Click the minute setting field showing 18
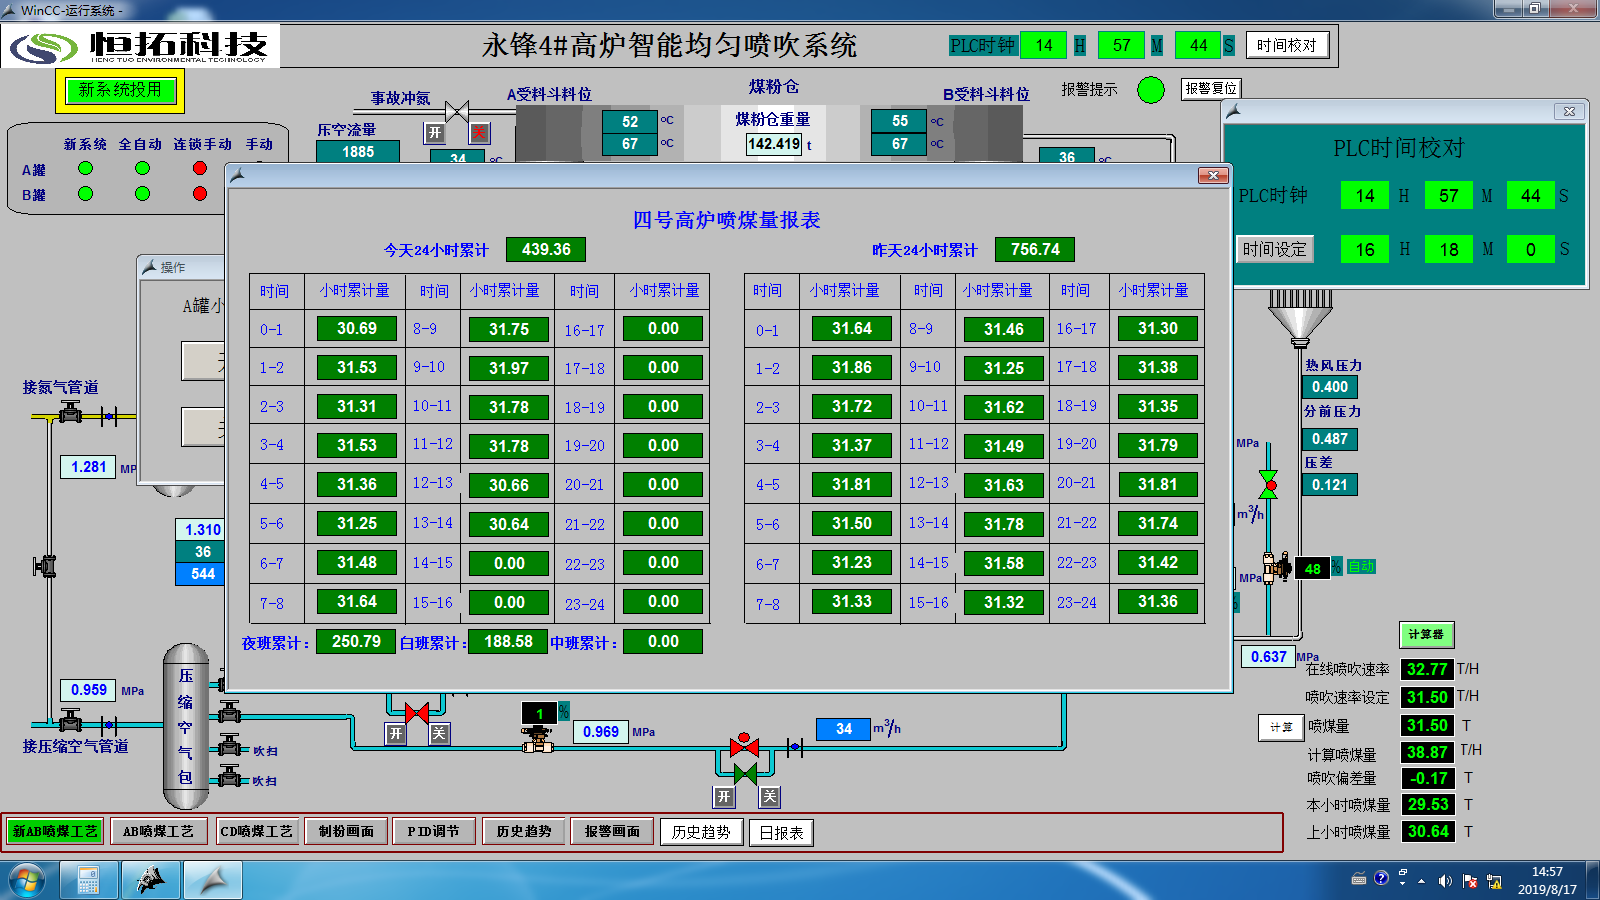Image resolution: width=1600 pixels, height=900 pixels. [1449, 250]
